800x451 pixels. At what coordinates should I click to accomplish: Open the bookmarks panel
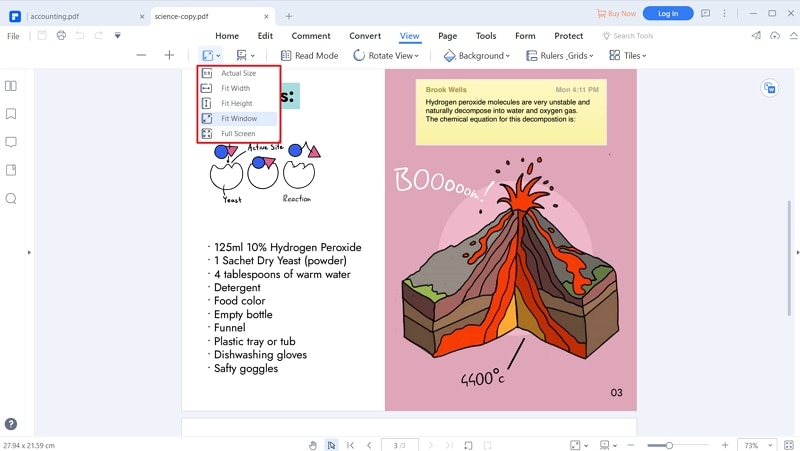pos(11,114)
